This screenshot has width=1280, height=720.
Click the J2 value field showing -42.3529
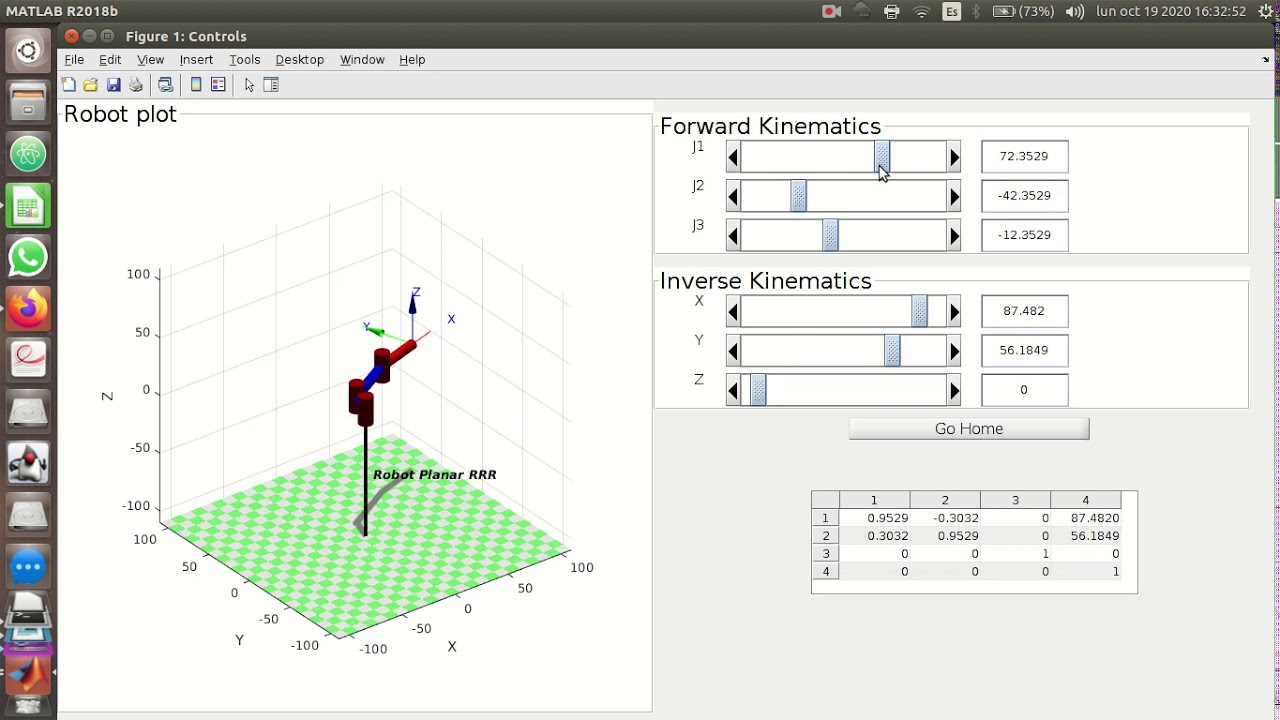1025,195
